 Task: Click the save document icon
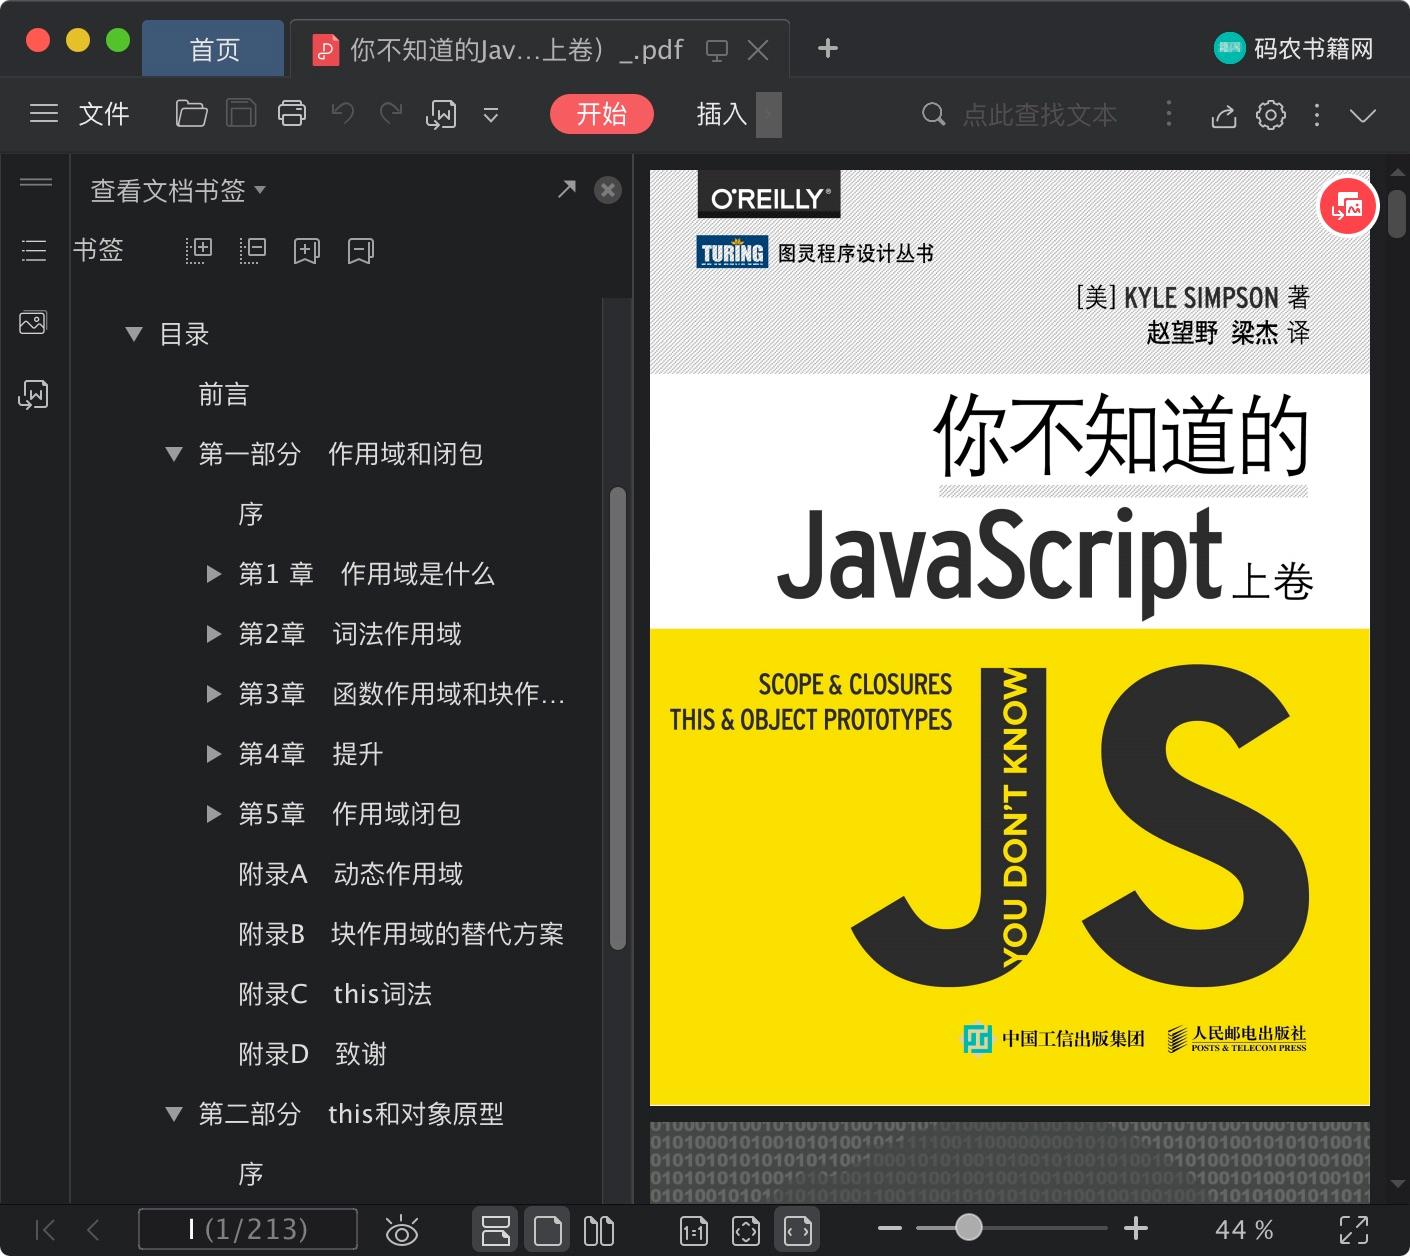coord(241,114)
